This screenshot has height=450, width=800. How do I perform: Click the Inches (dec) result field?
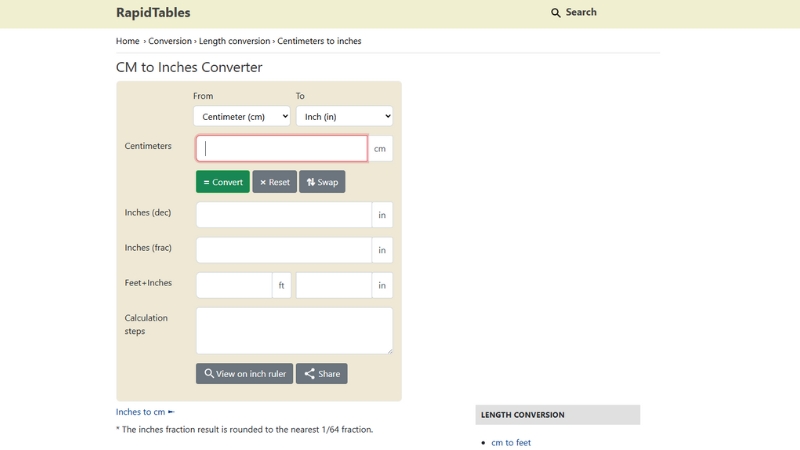284,215
